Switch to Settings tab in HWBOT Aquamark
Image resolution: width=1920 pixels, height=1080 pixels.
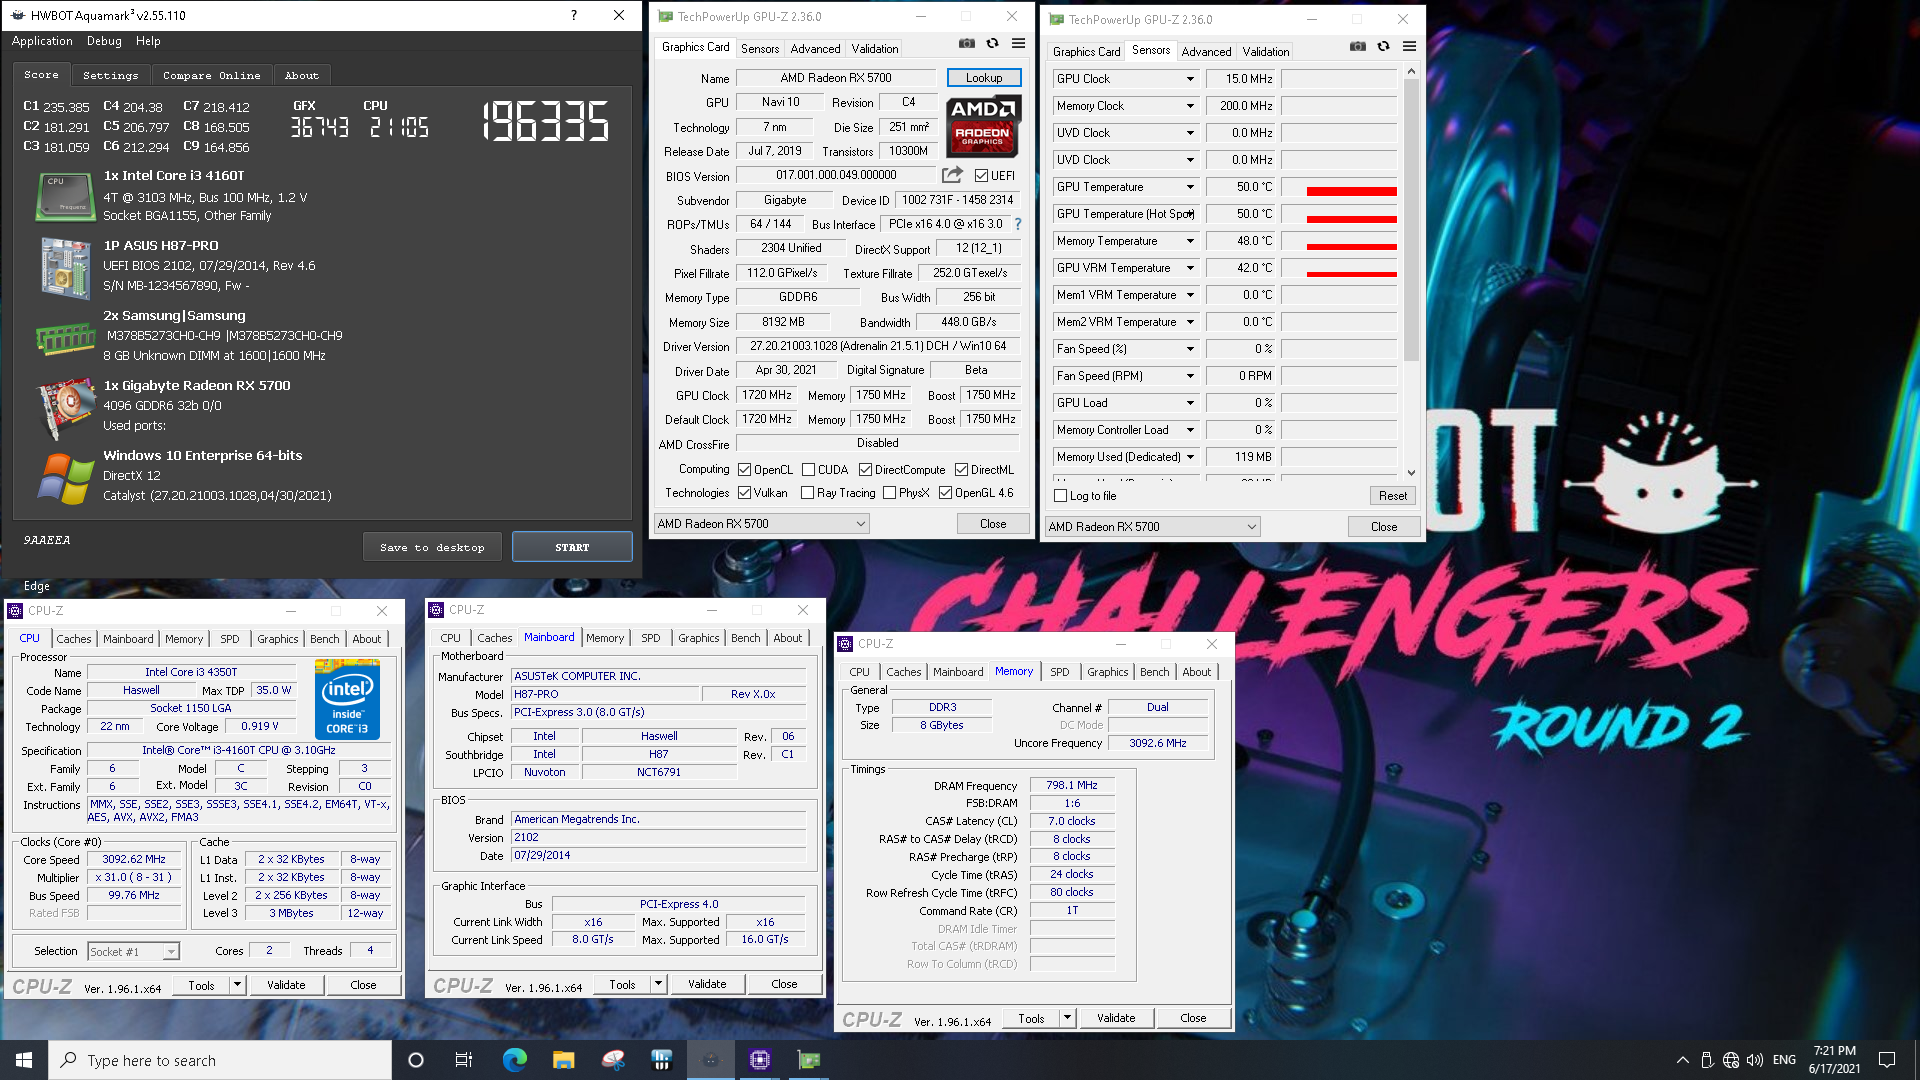click(x=111, y=76)
